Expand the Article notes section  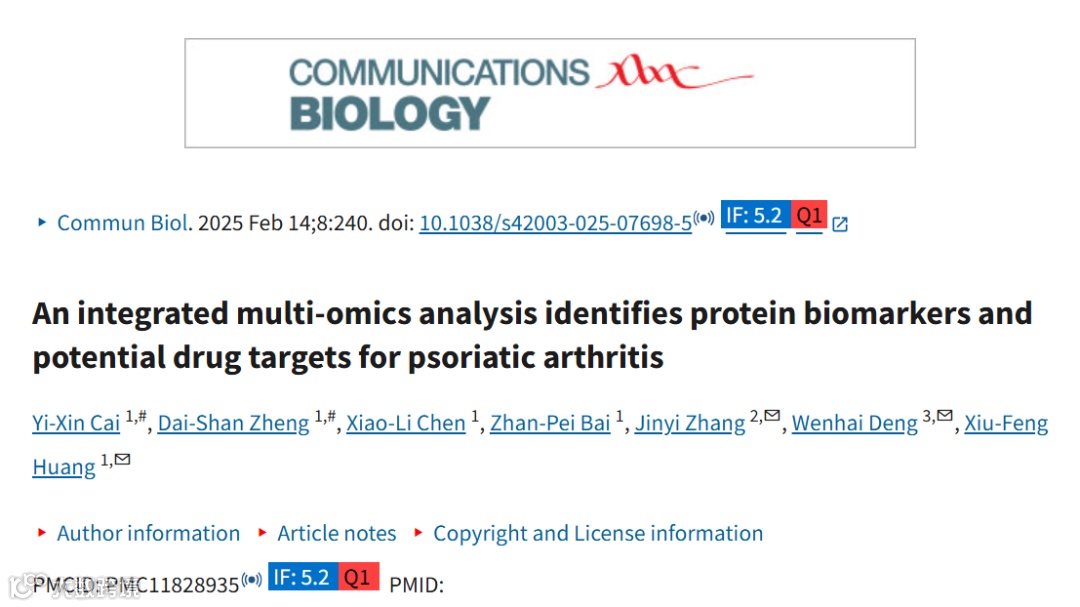(x=337, y=533)
